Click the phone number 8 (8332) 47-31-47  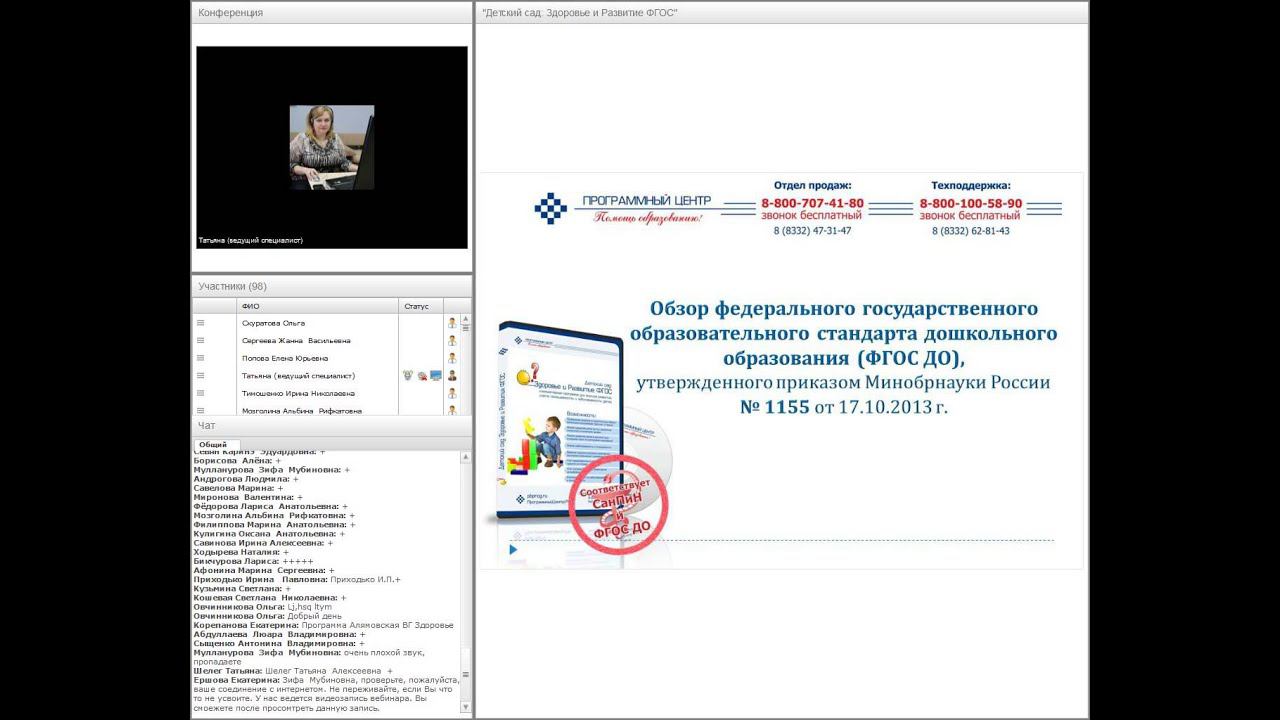pyautogui.click(x=812, y=231)
